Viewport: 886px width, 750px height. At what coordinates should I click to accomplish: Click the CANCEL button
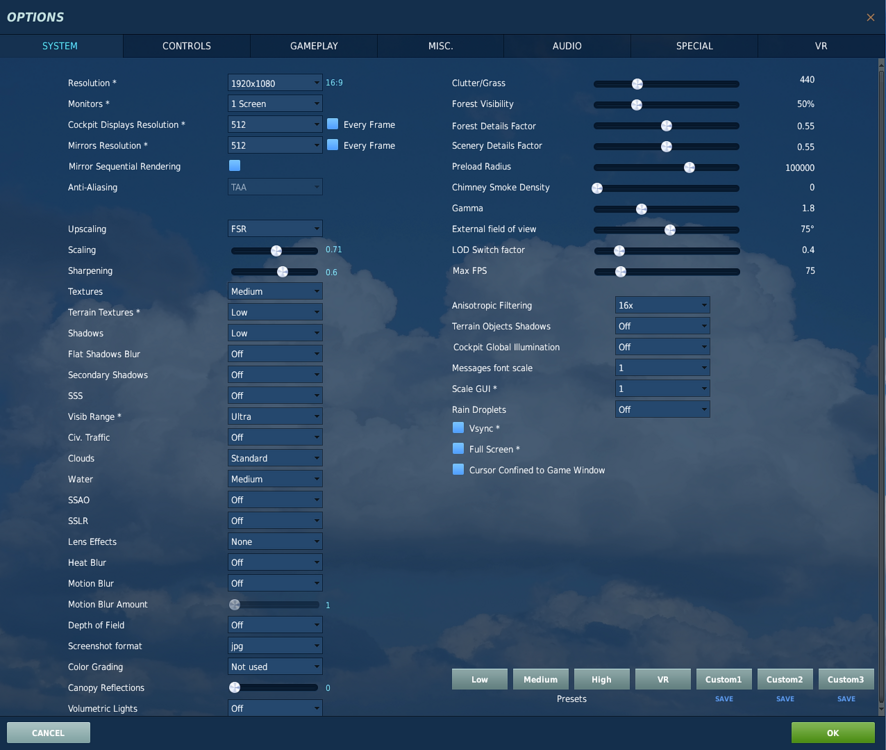pos(48,732)
